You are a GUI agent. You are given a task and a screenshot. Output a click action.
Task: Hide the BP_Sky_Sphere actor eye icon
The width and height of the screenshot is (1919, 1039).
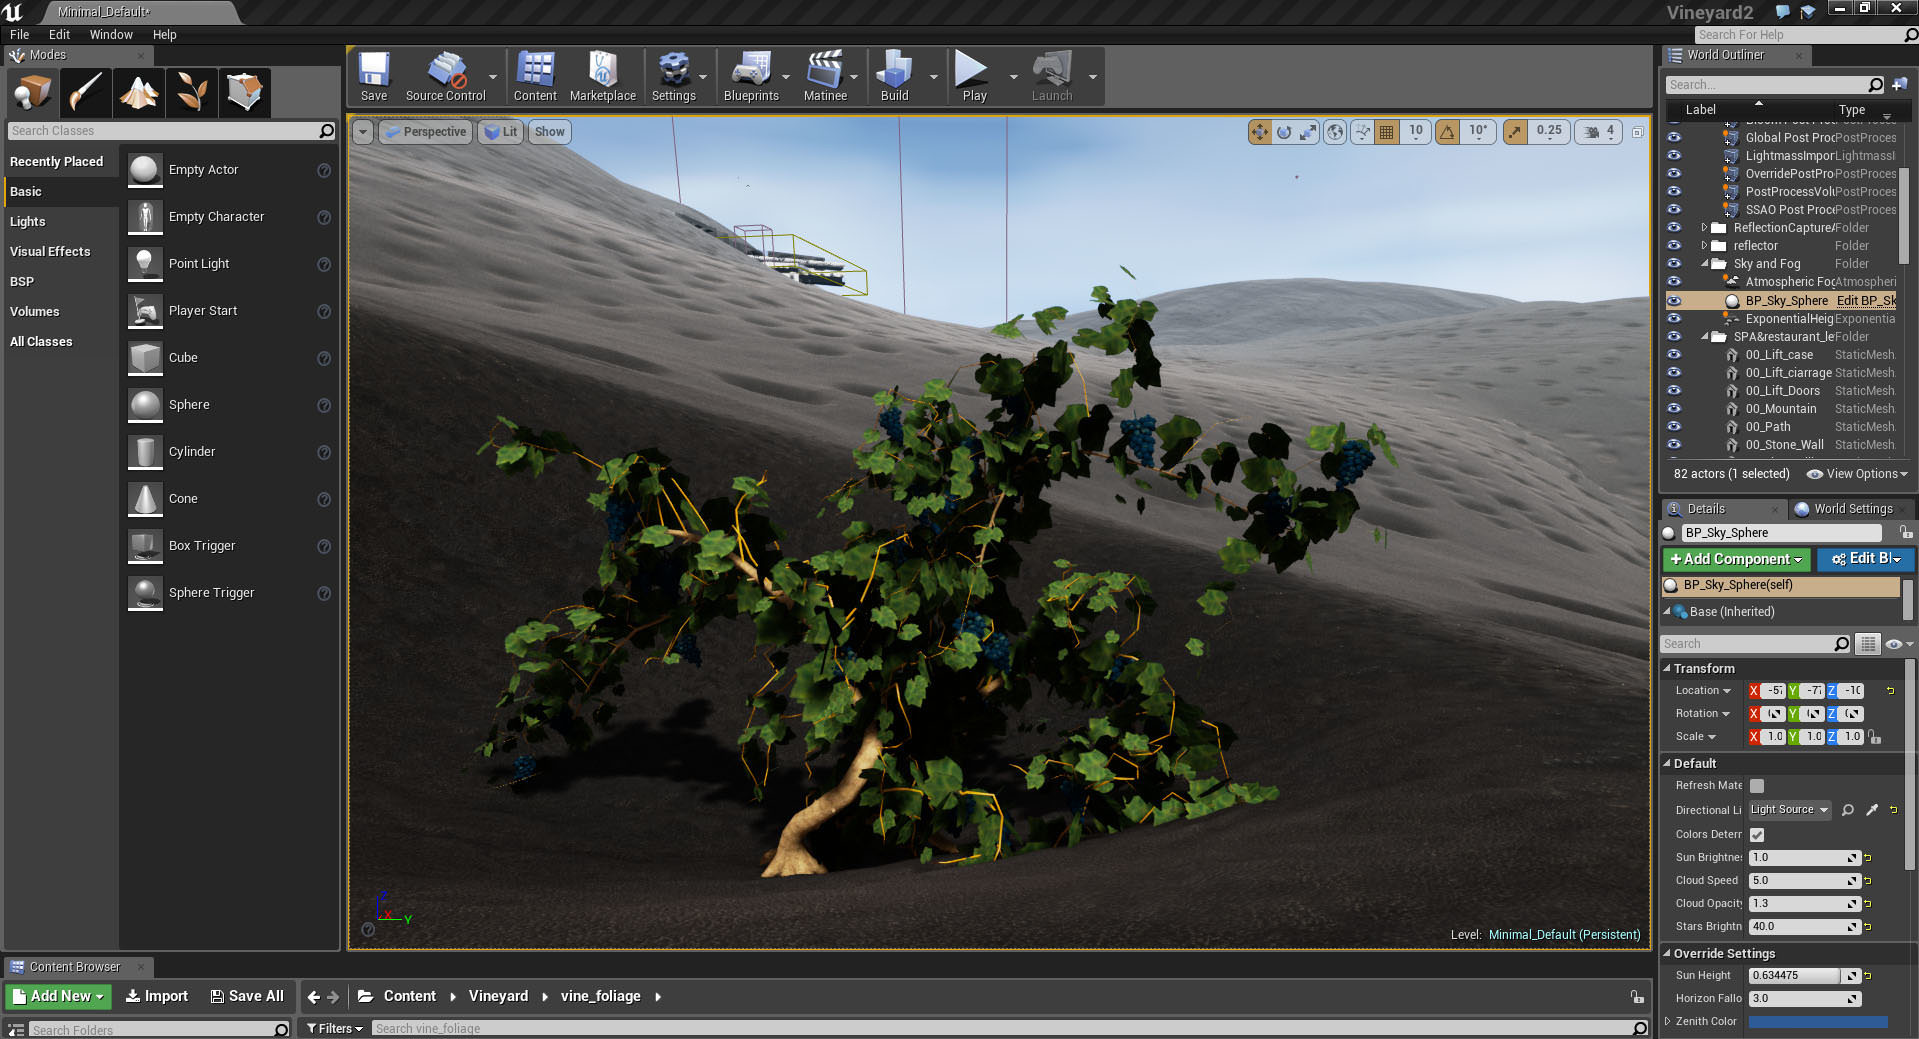click(x=1674, y=300)
